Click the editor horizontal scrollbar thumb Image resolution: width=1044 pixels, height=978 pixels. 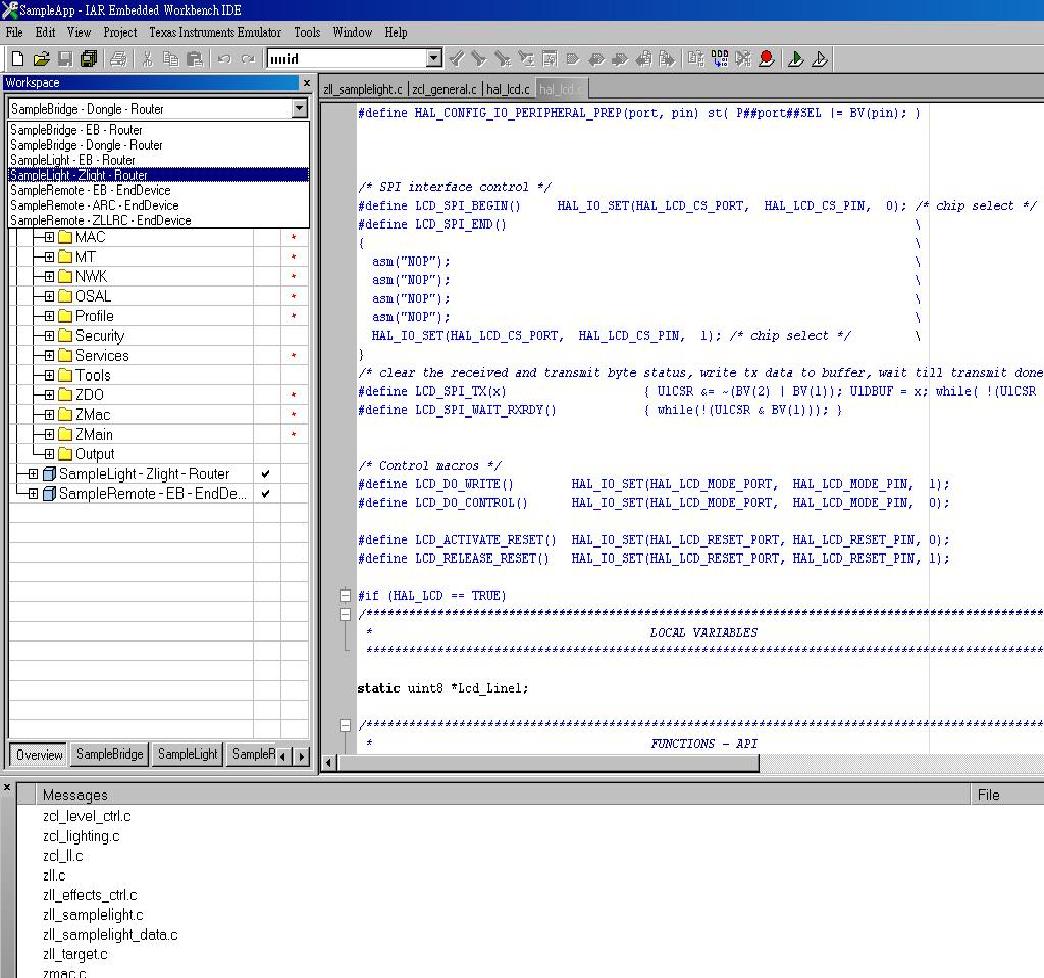pyautogui.click(x=549, y=763)
